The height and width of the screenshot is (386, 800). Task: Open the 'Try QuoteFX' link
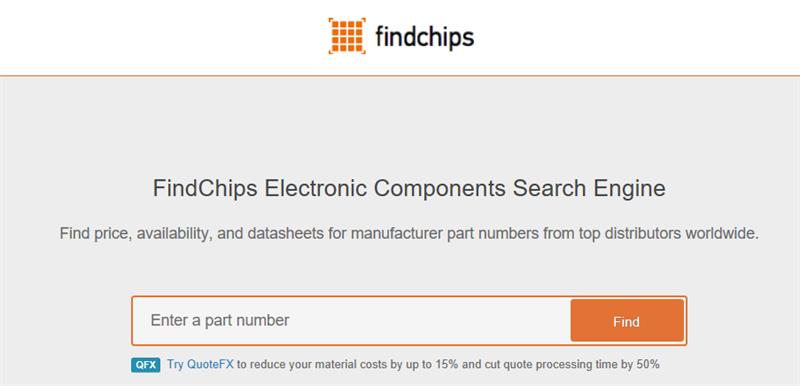pyautogui.click(x=200, y=365)
